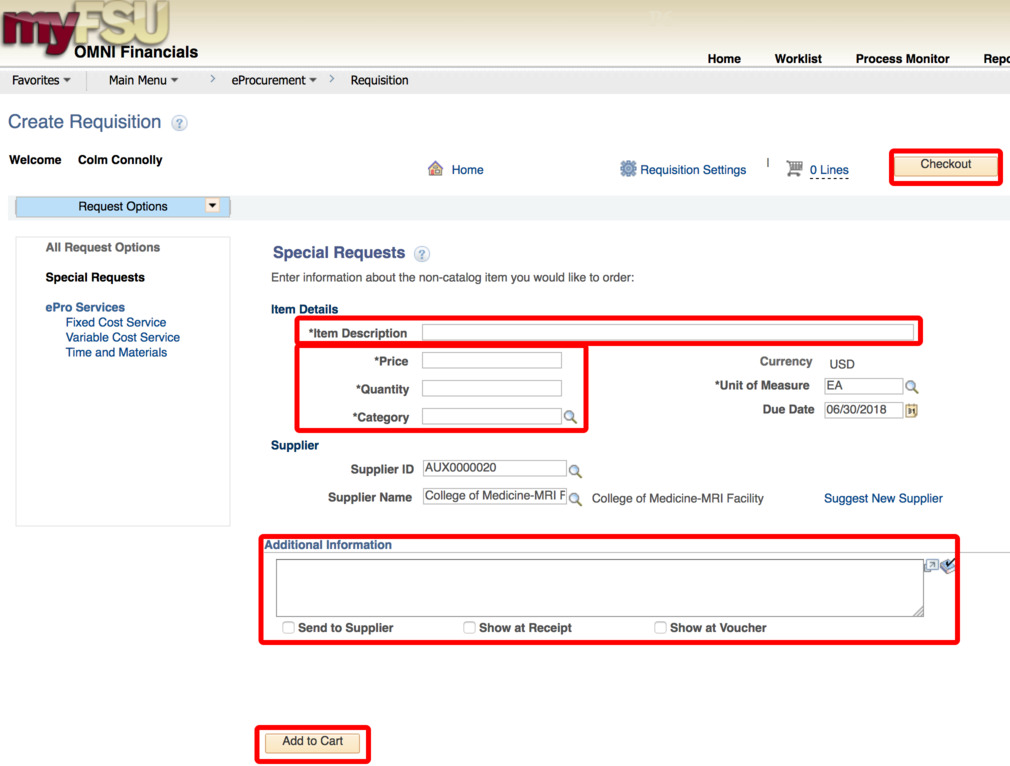Focus the Price input field
Image resolution: width=1010 pixels, height=766 pixels.
tap(491, 360)
